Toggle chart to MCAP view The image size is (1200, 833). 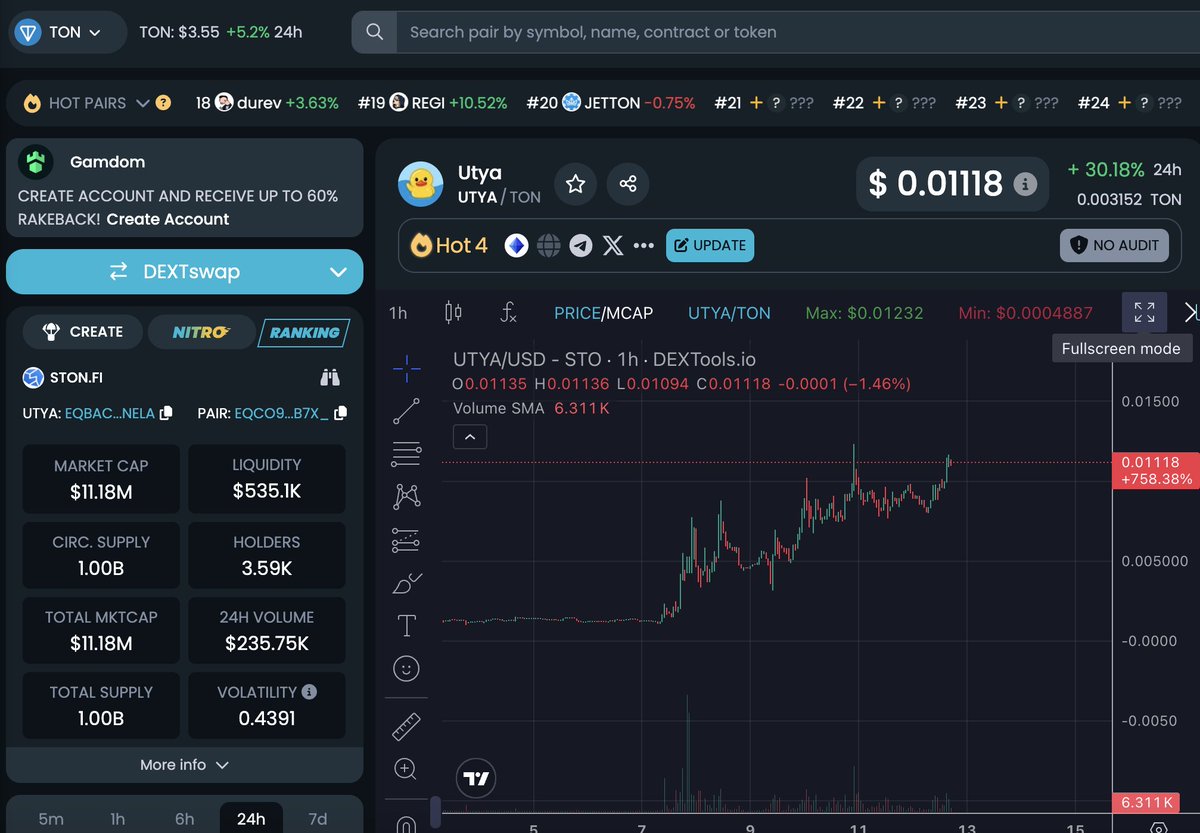click(628, 313)
